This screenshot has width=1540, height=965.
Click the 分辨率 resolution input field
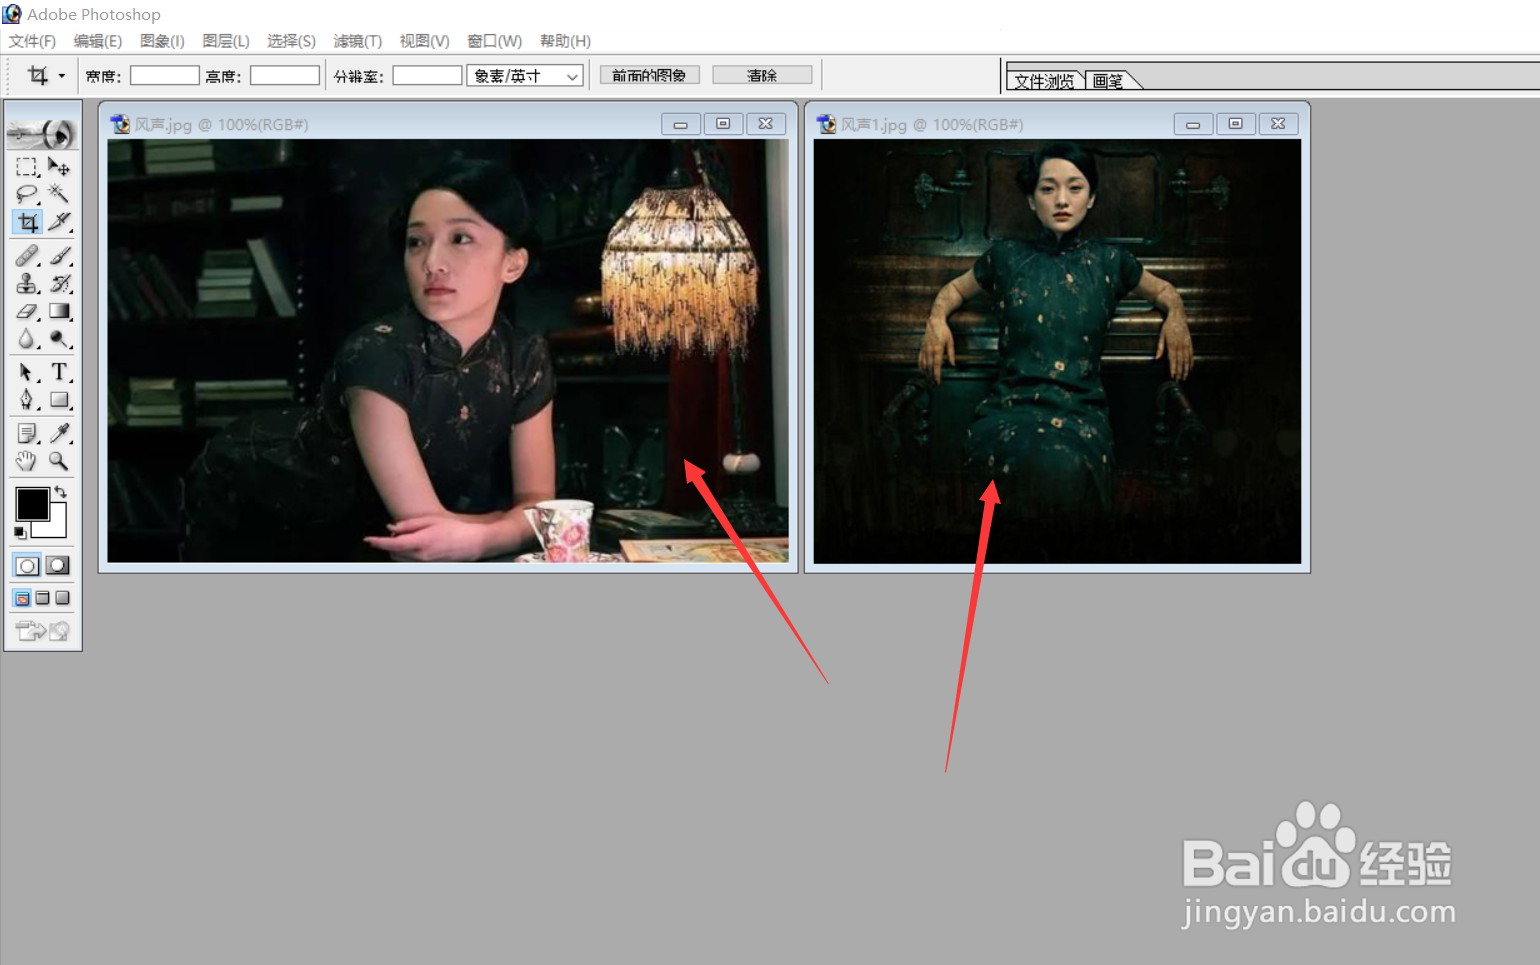click(x=427, y=76)
